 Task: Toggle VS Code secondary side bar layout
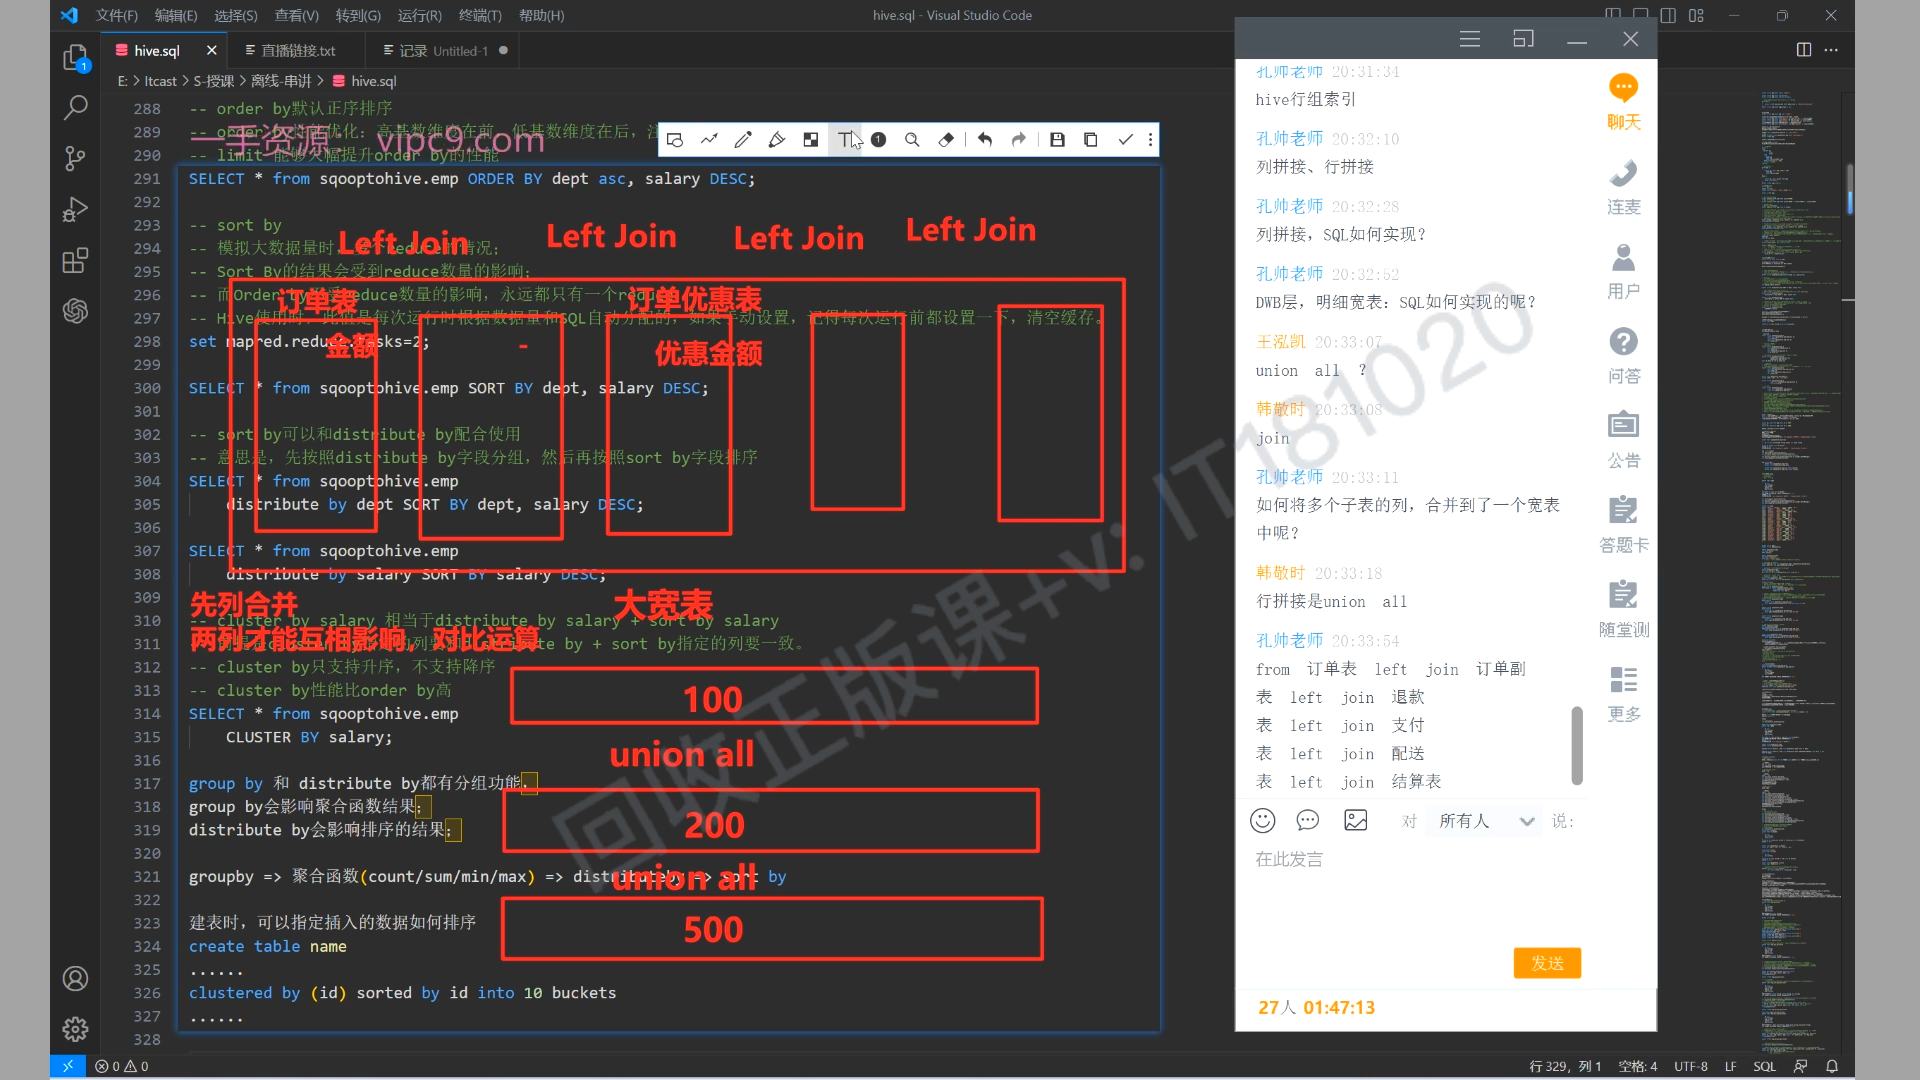click(x=1668, y=15)
